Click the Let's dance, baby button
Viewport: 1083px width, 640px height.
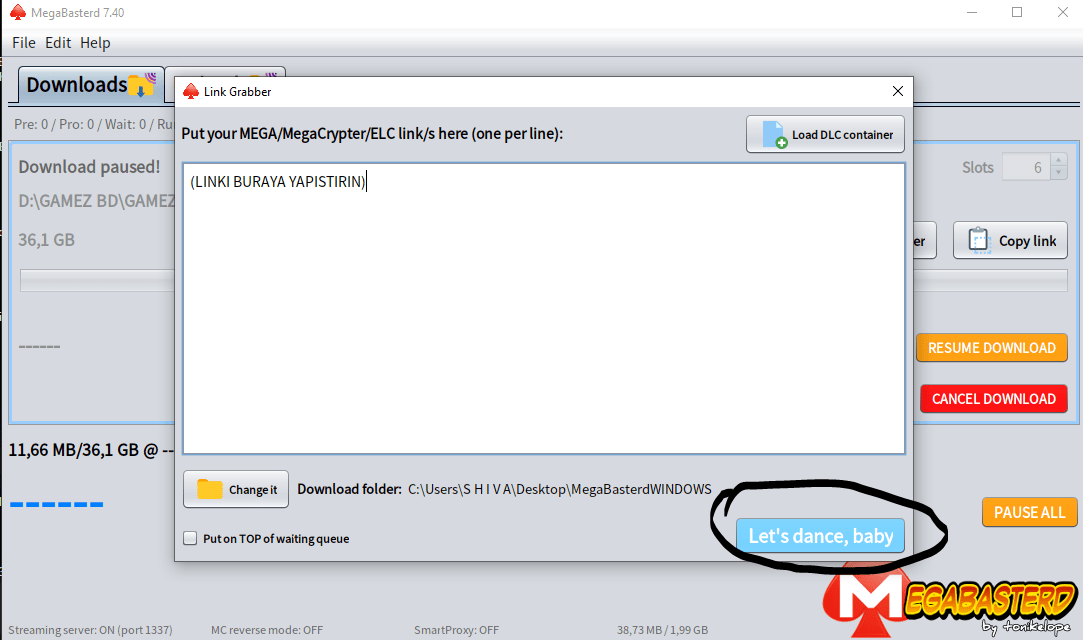pyautogui.click(x=821, y=536)
